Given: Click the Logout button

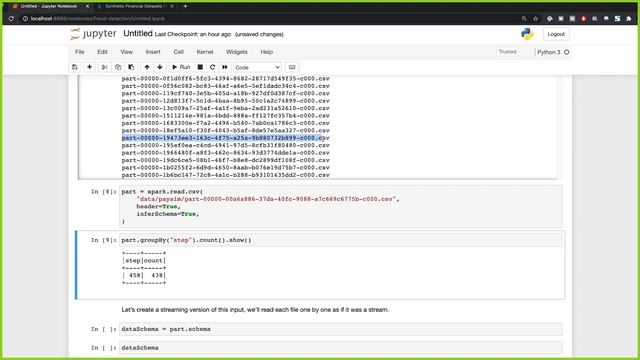Looking at the screenshot, I should pyautogui.click(x=556, y=34).
